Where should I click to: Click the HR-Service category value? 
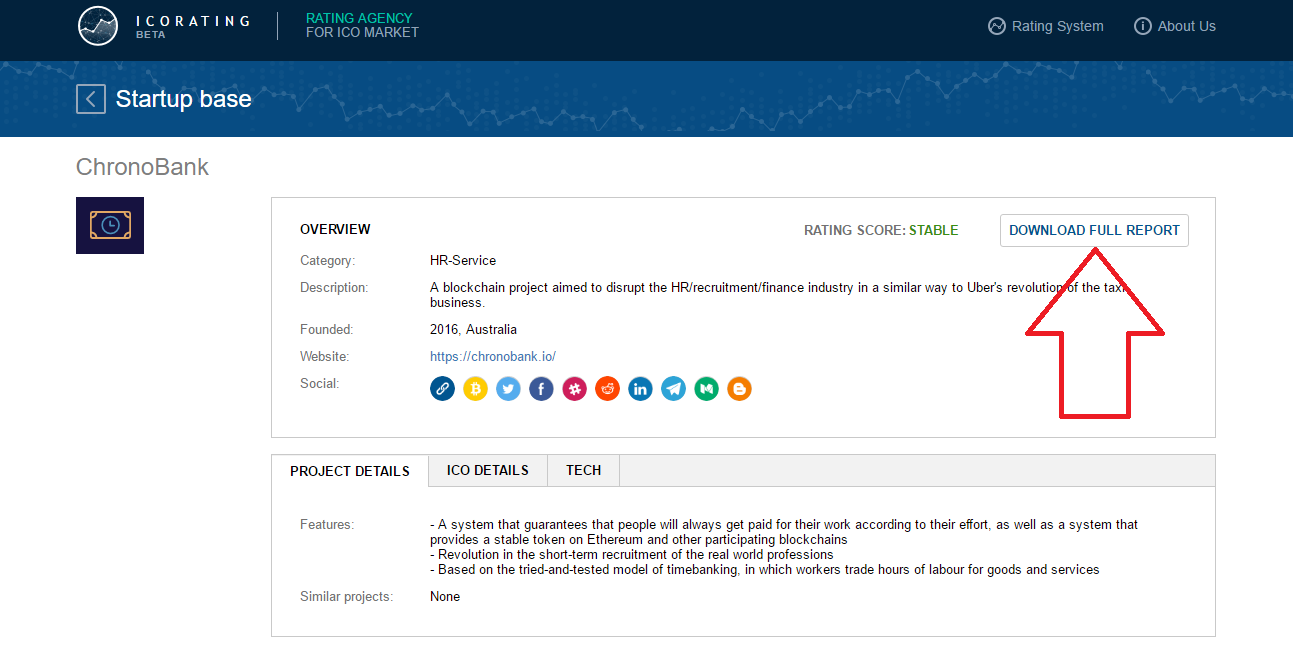click(x=463, y=260)
